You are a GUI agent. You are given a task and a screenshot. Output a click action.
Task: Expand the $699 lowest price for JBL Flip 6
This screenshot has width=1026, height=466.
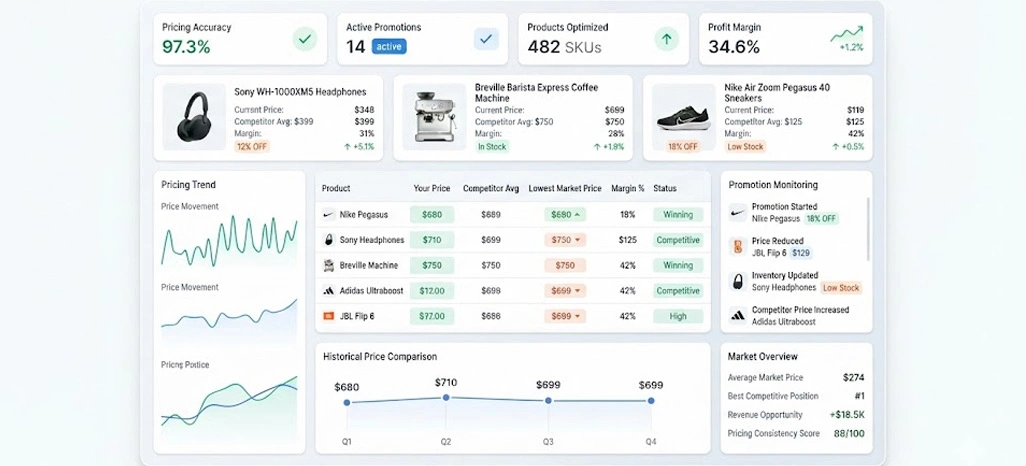(565, 316)
